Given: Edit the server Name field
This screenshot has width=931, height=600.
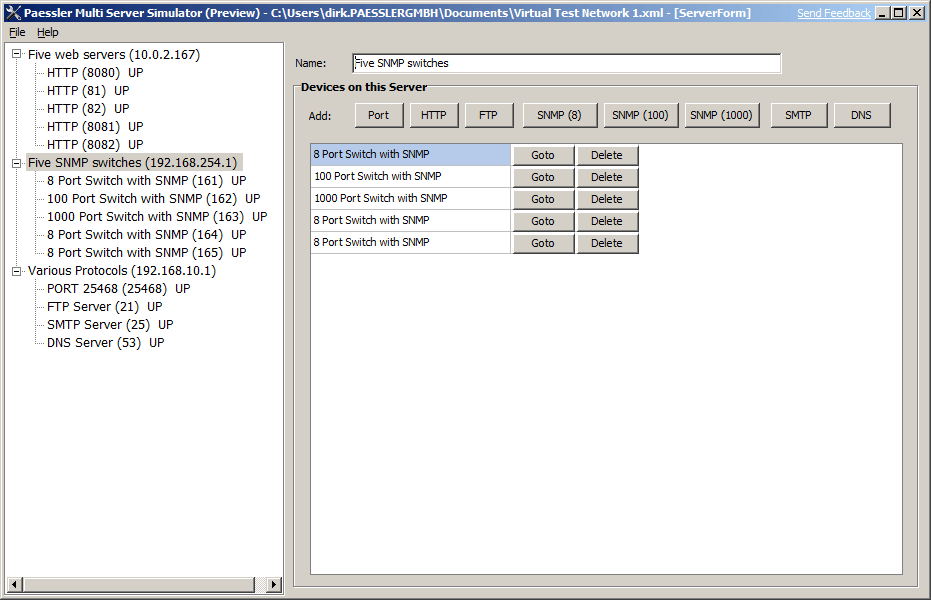Looking at the screenshot, I should coord(566,63).
